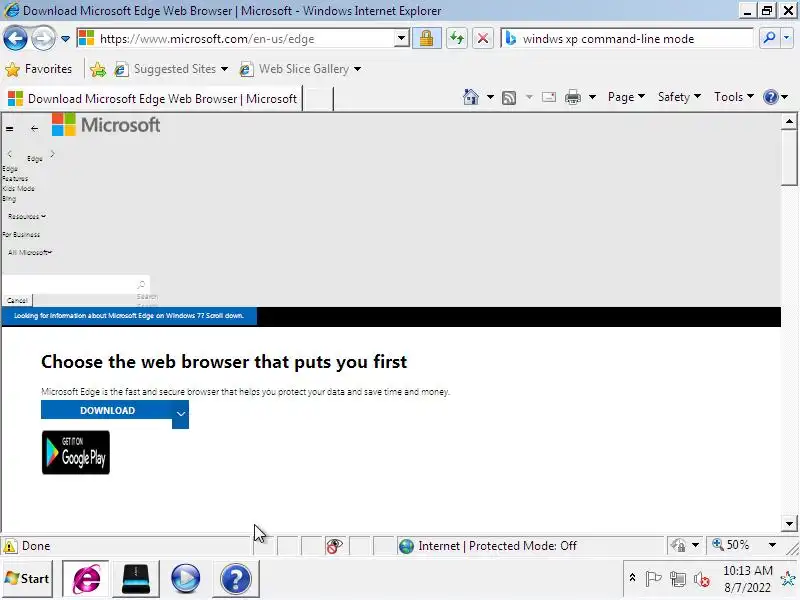Click the page hamburger menu icon
Image resolution: width=800 pixels, height=600 pixels.
pos(10,129)
